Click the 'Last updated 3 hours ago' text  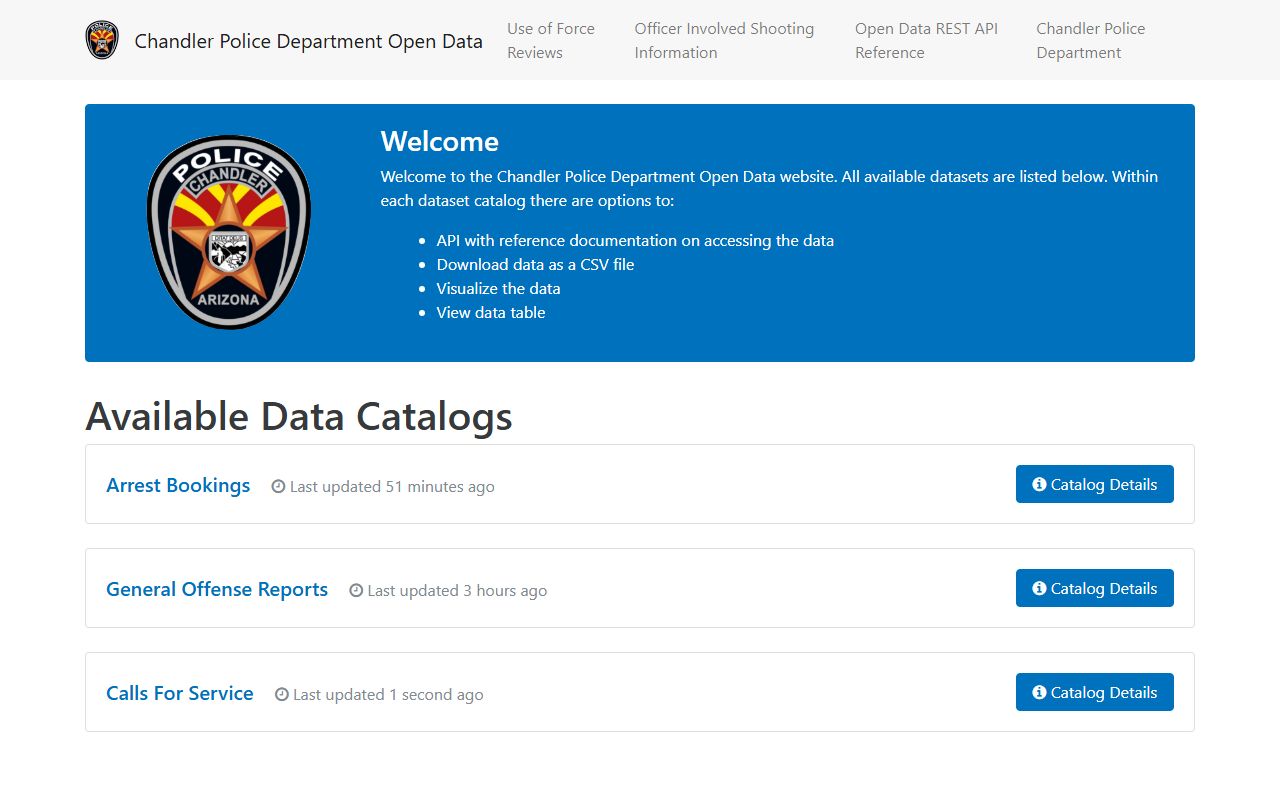457,590
